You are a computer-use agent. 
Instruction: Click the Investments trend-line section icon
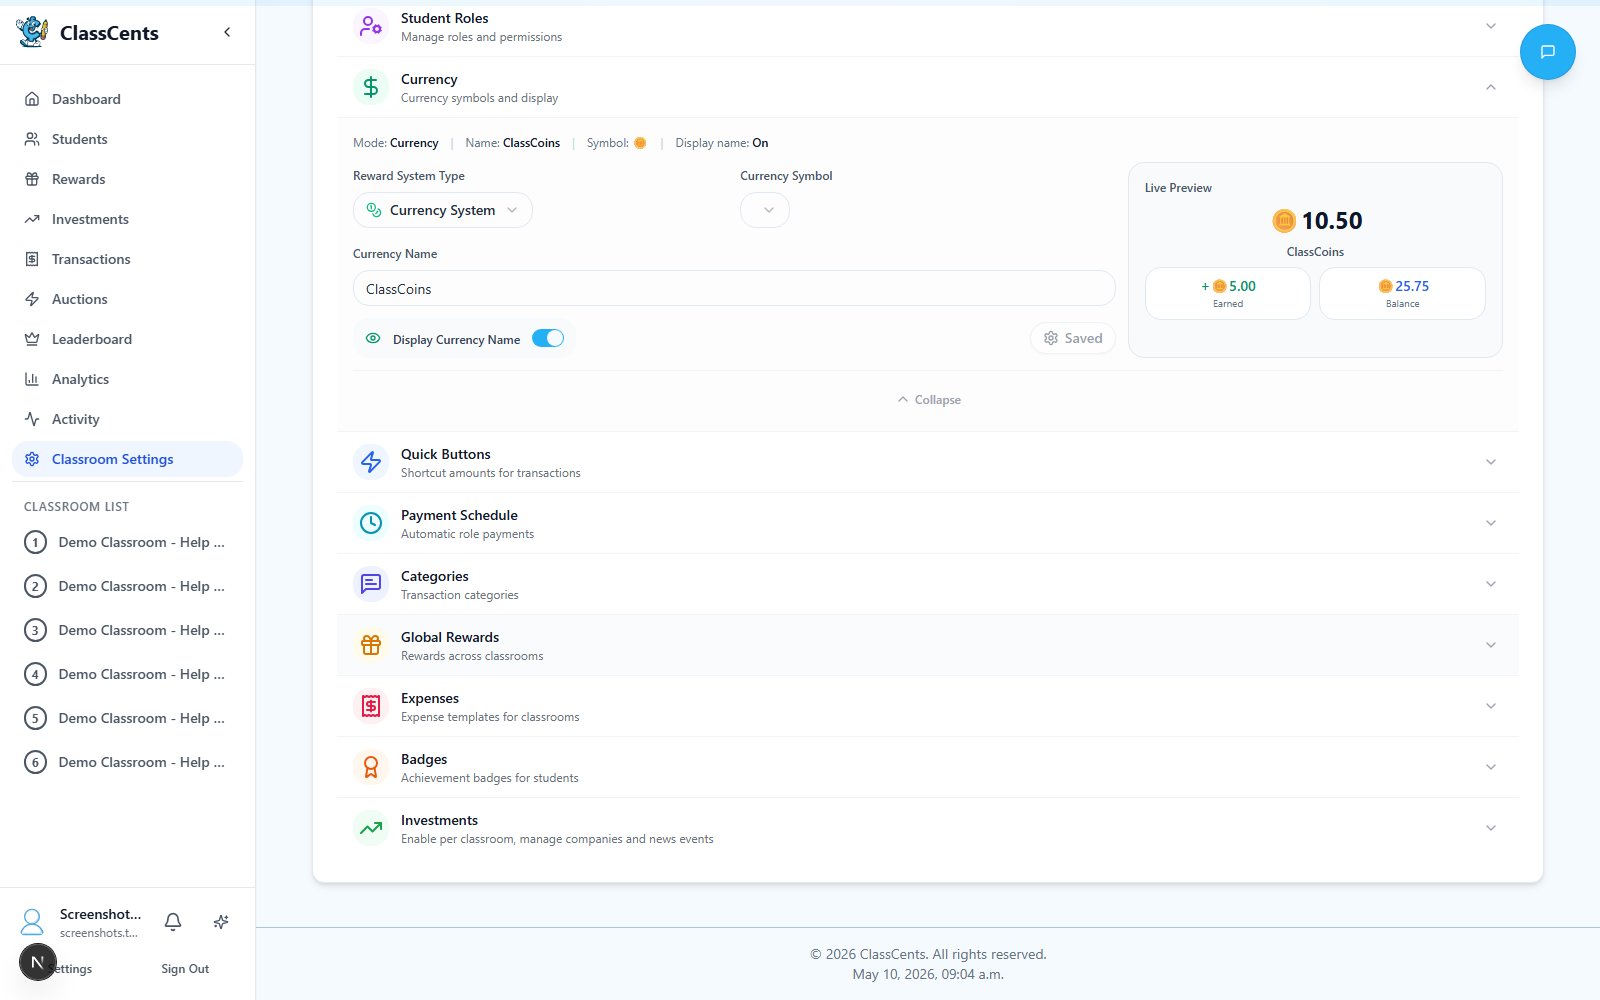click(x=371, y=828)
